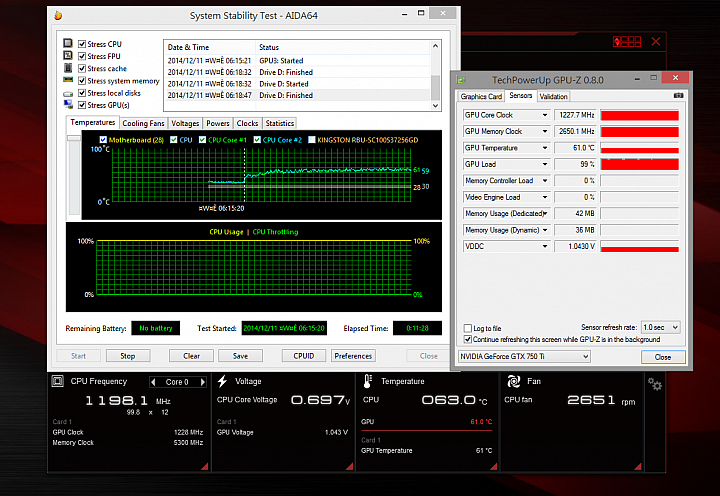Open Memory Controller Load sensor dropdown
This screenshot has height=496, width=720.
[545, 181]
